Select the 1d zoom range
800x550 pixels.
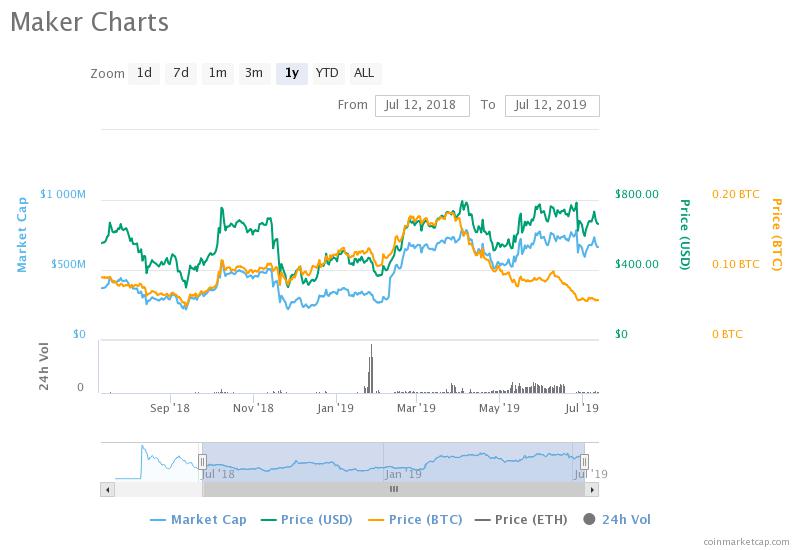144,73
